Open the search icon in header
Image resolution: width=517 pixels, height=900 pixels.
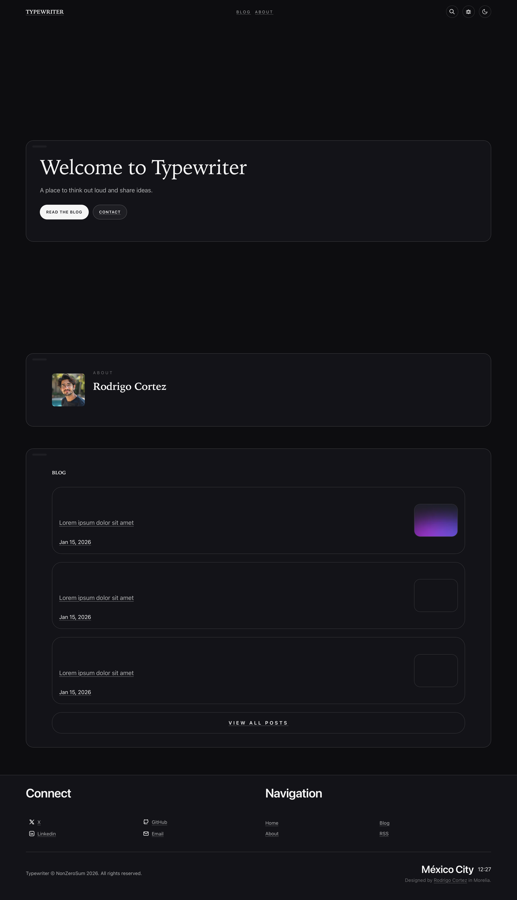click(x=452, y=11)
